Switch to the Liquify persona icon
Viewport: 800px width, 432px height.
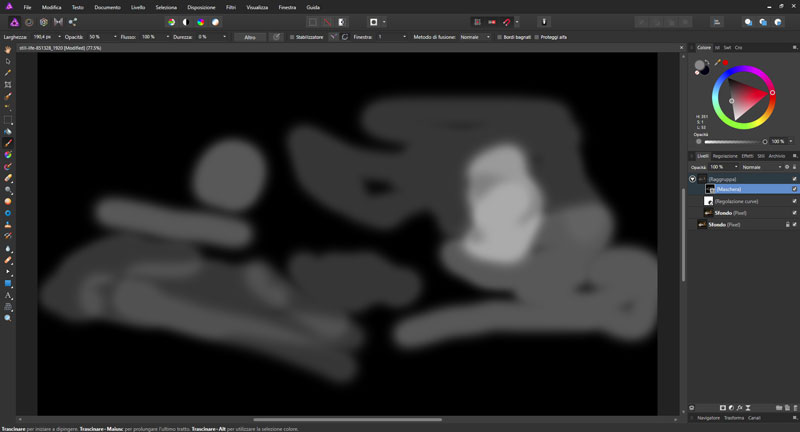pos(29,22)
